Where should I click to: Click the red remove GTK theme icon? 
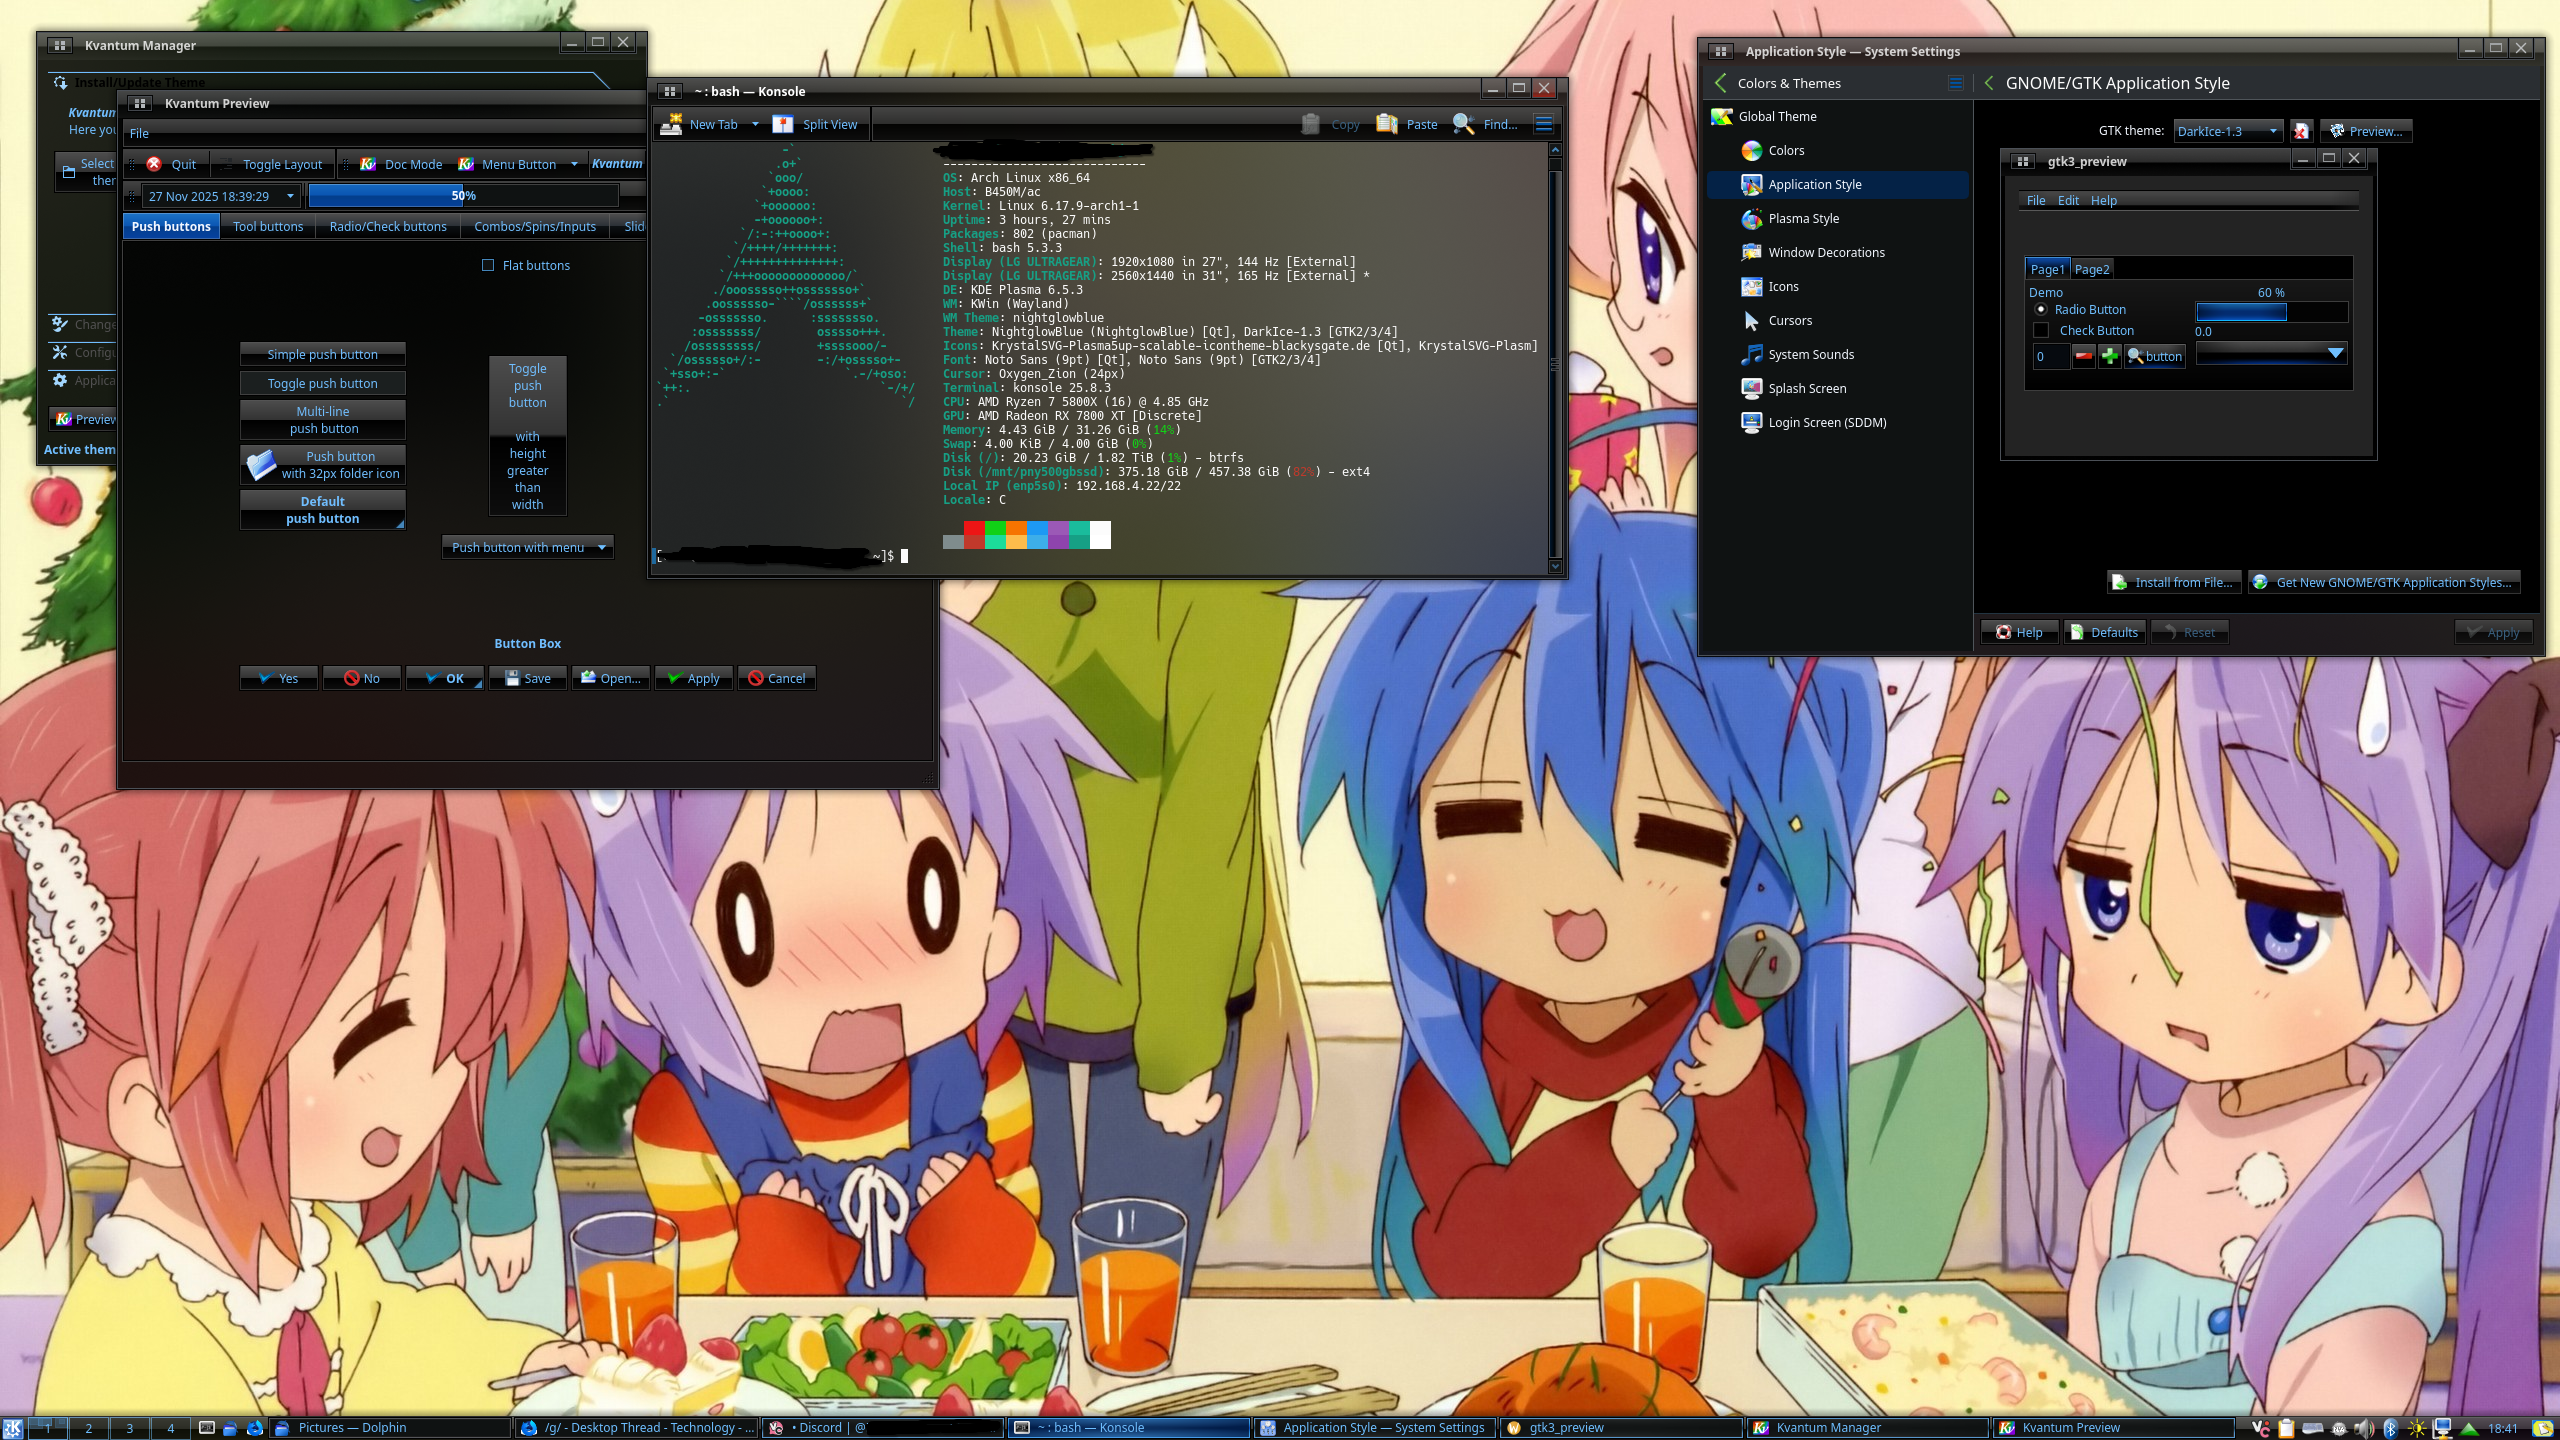[2301, 131]
